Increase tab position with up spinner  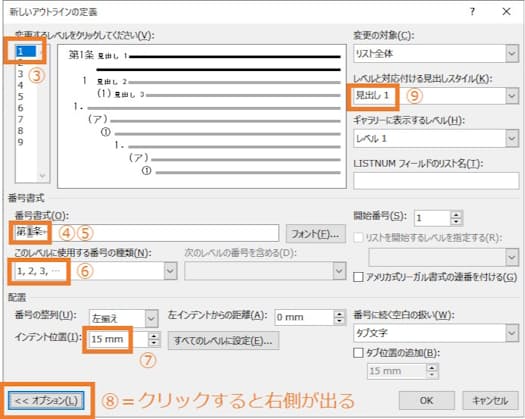pos(432,367)
